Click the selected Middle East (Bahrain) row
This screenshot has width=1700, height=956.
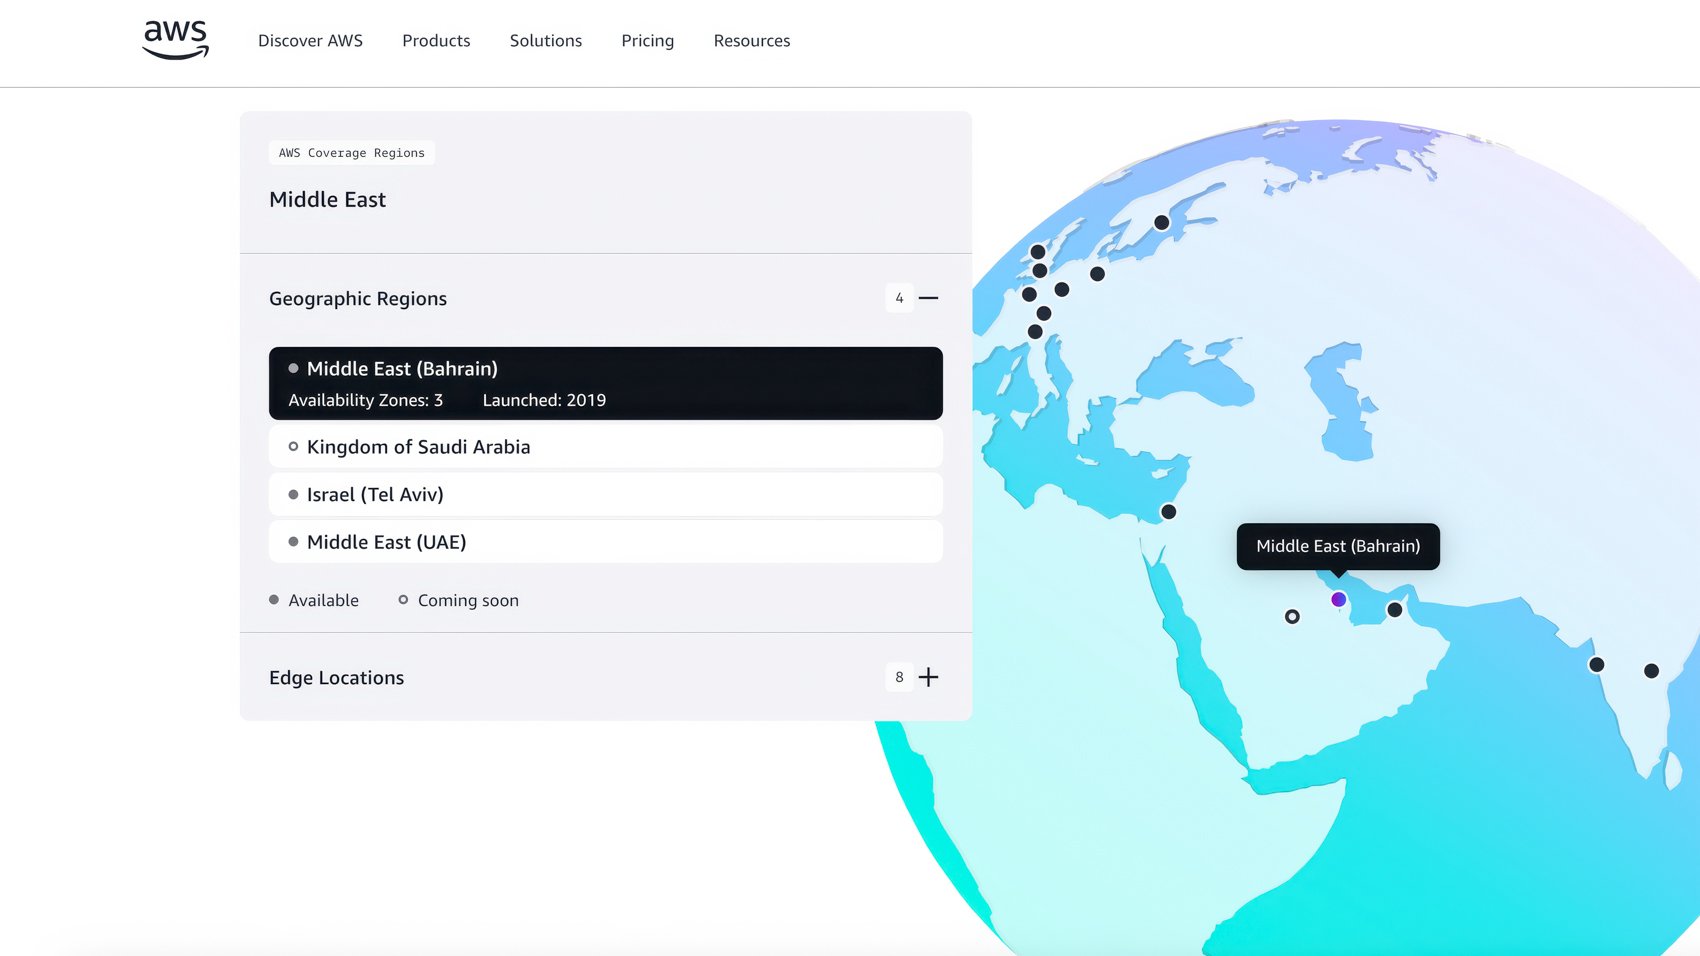tap(605, 383)
